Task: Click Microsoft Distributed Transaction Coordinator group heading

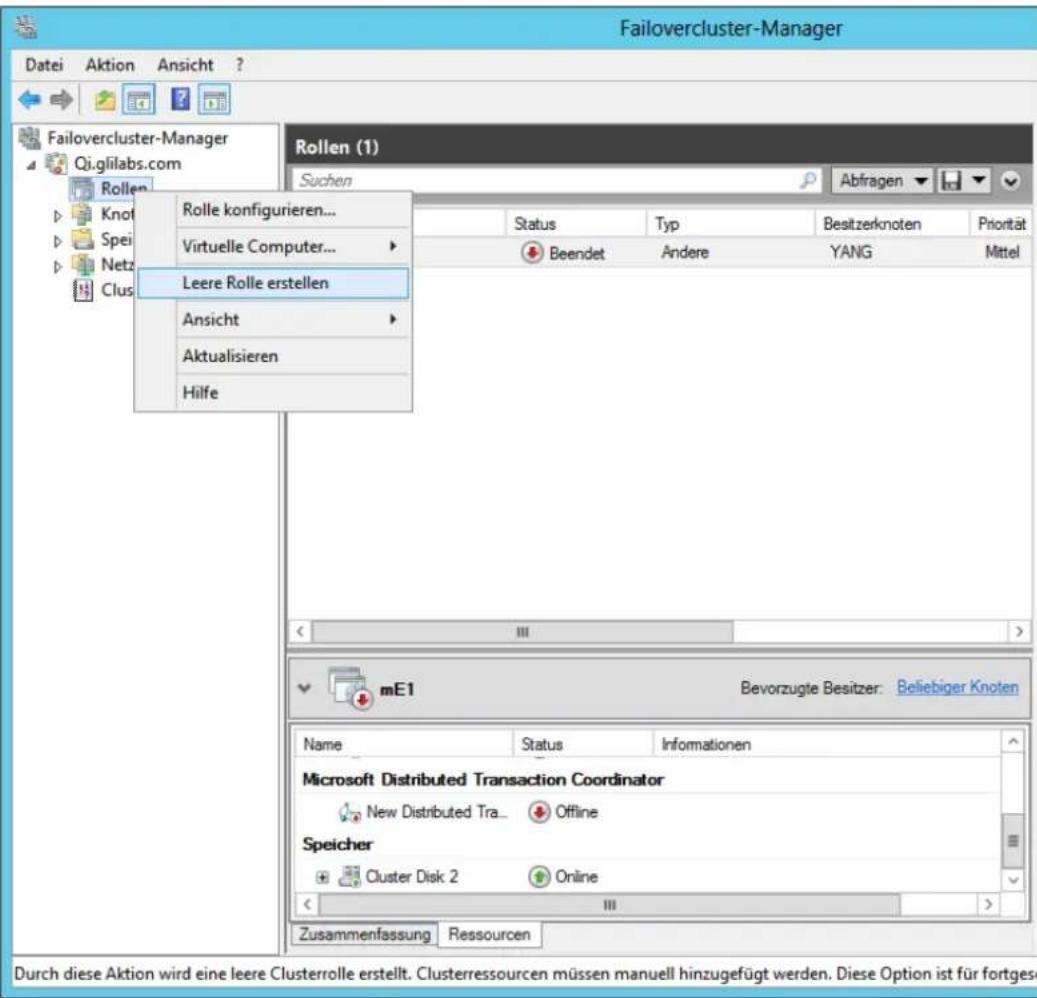Action: [483, 779]
